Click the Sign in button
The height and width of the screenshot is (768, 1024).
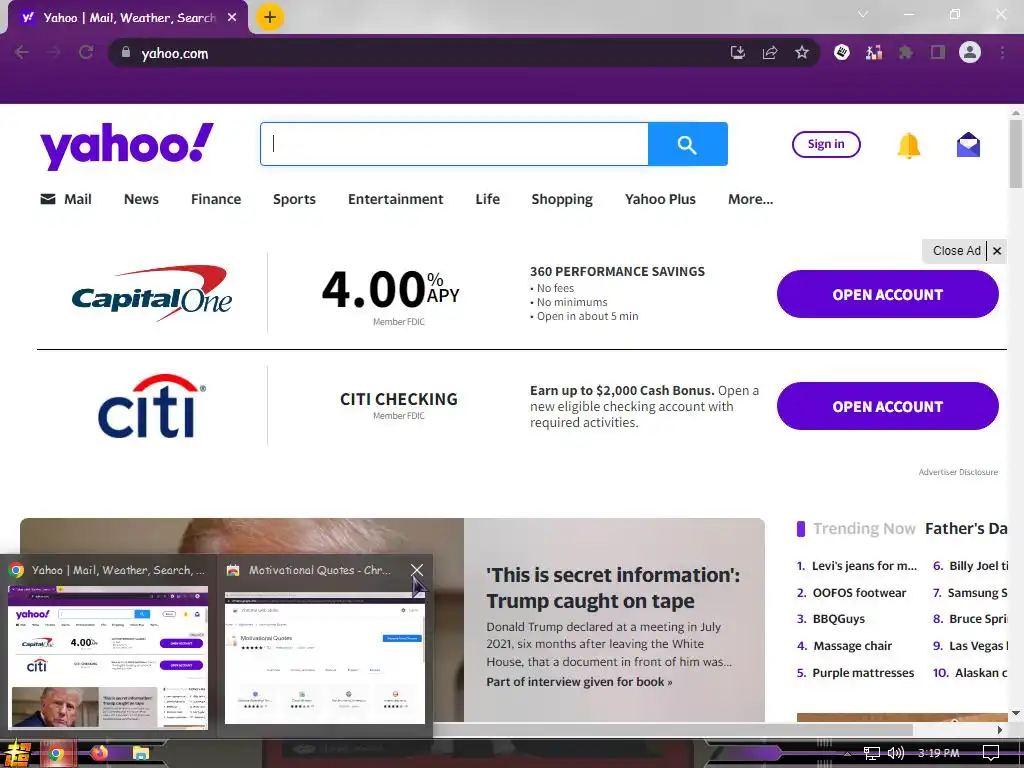point(826,144)
